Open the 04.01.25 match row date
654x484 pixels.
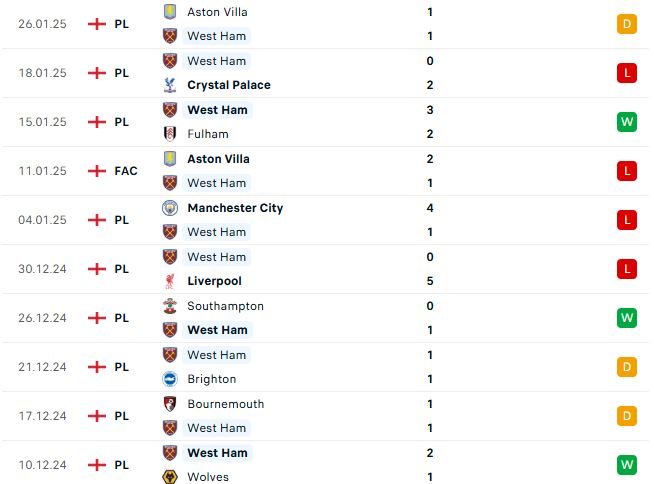point(43,220)
